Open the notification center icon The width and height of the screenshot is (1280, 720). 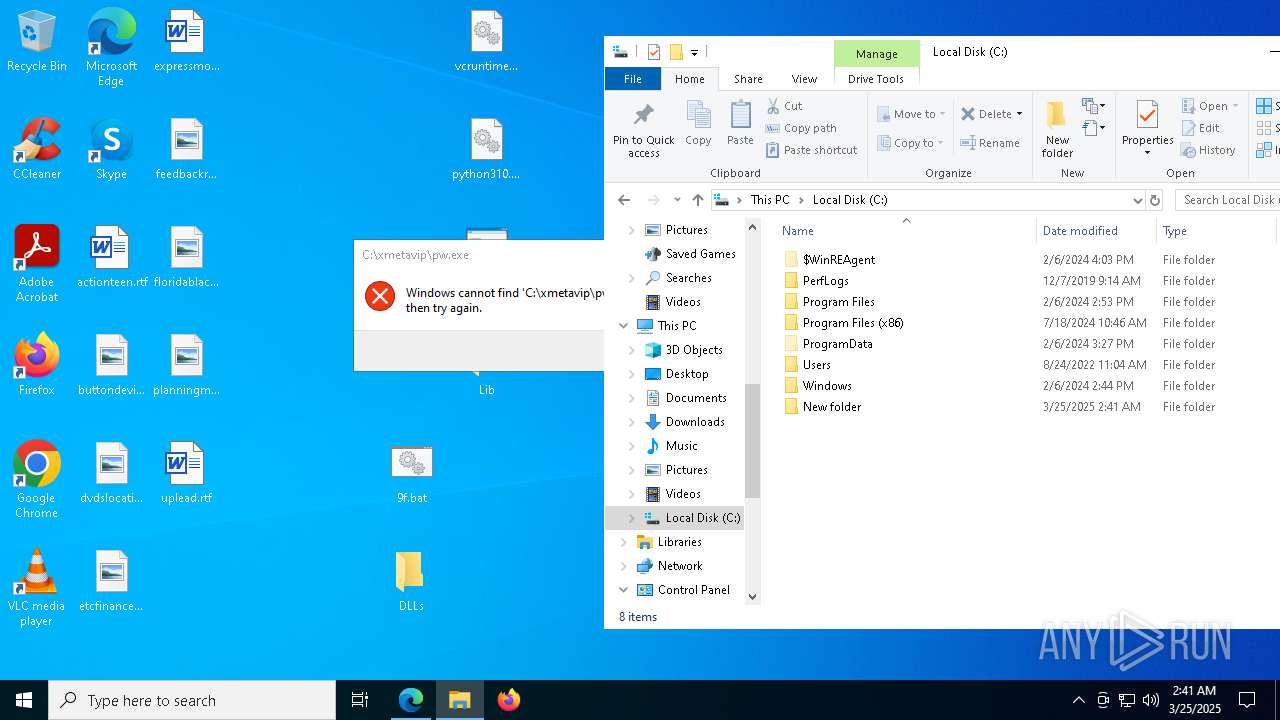1247,700
